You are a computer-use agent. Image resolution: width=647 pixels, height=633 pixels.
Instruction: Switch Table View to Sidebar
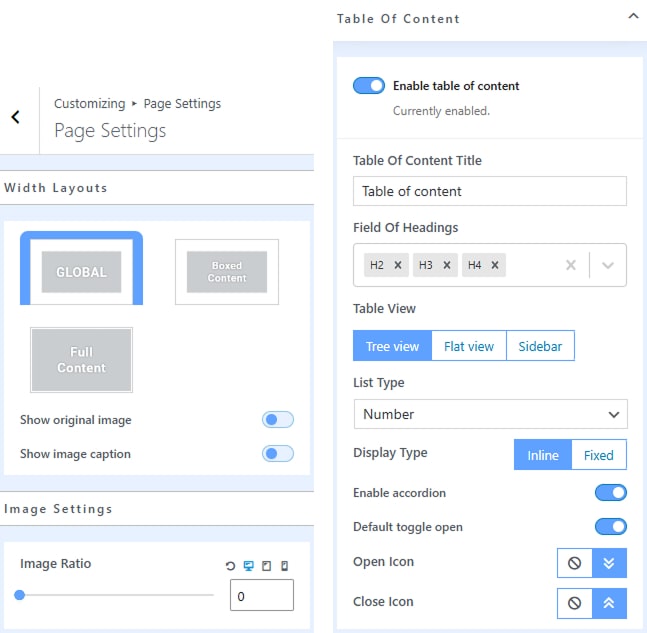pyautogui.click(x=540, y=346)
